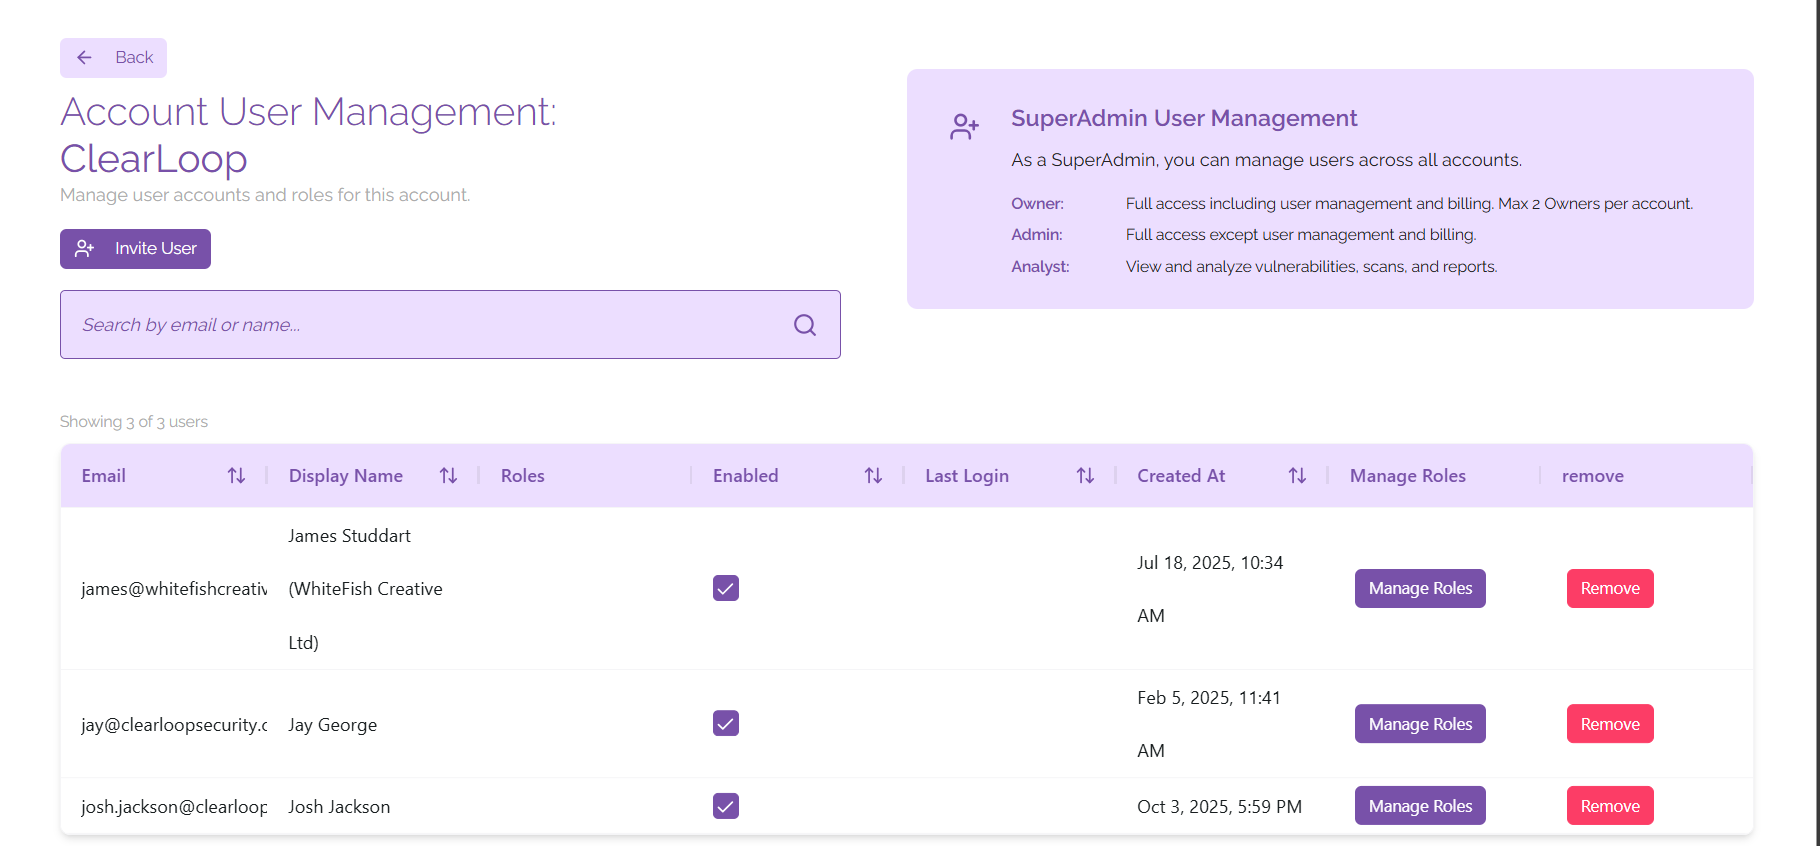Remove user Jay George

click(1610, 724)
